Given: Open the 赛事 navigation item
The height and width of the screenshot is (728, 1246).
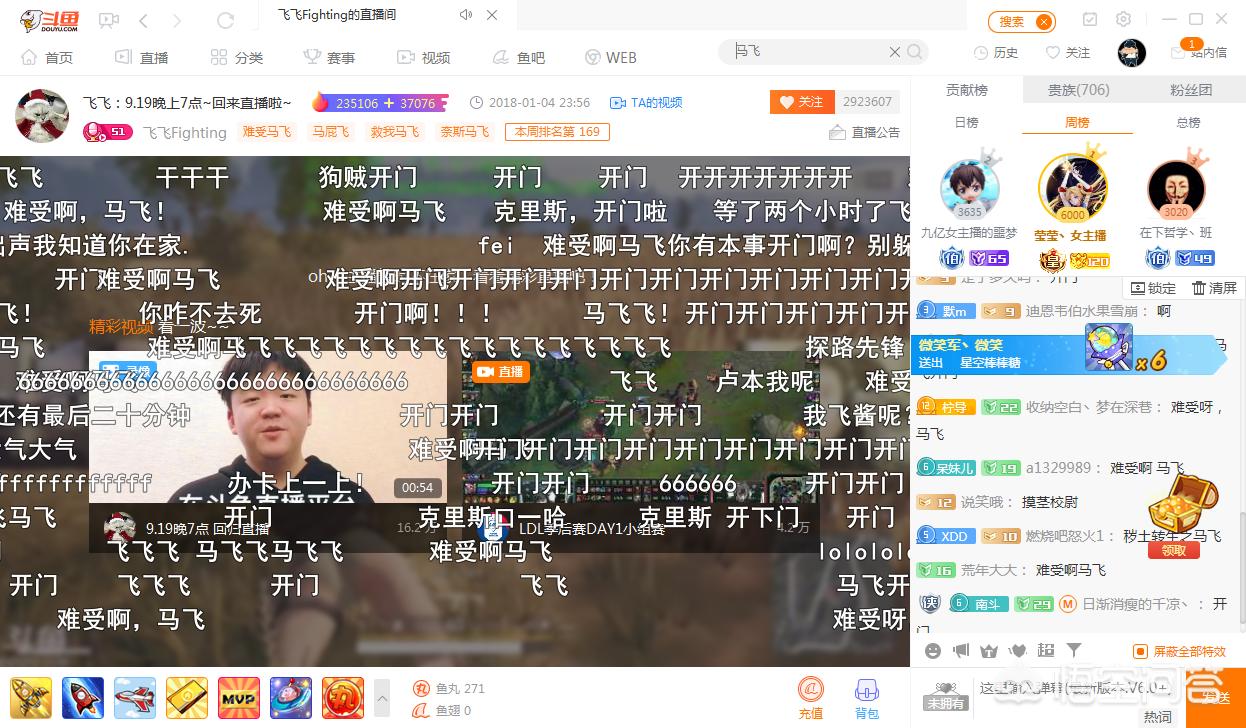Looking at the screenshot, I should [328, 57].
